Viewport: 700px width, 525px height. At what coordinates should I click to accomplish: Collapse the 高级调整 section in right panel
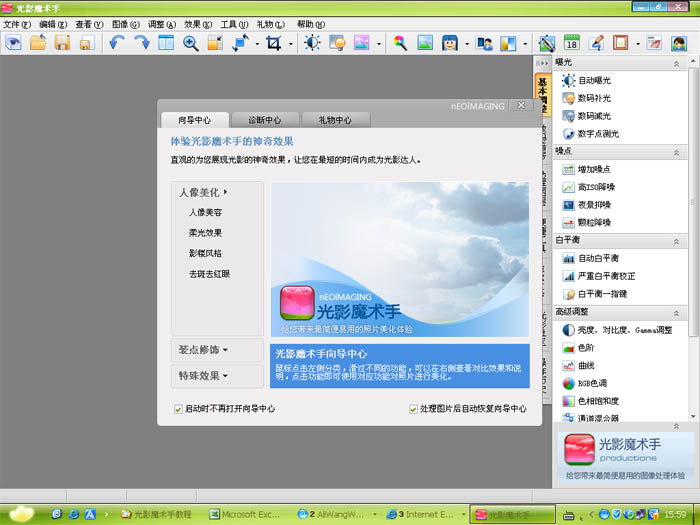676,313
